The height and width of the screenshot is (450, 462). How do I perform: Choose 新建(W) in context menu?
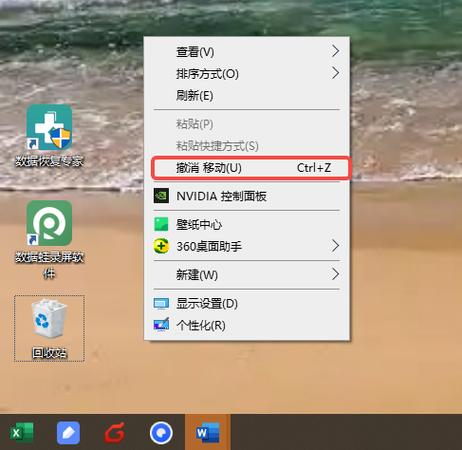click(x=247, y=275)
